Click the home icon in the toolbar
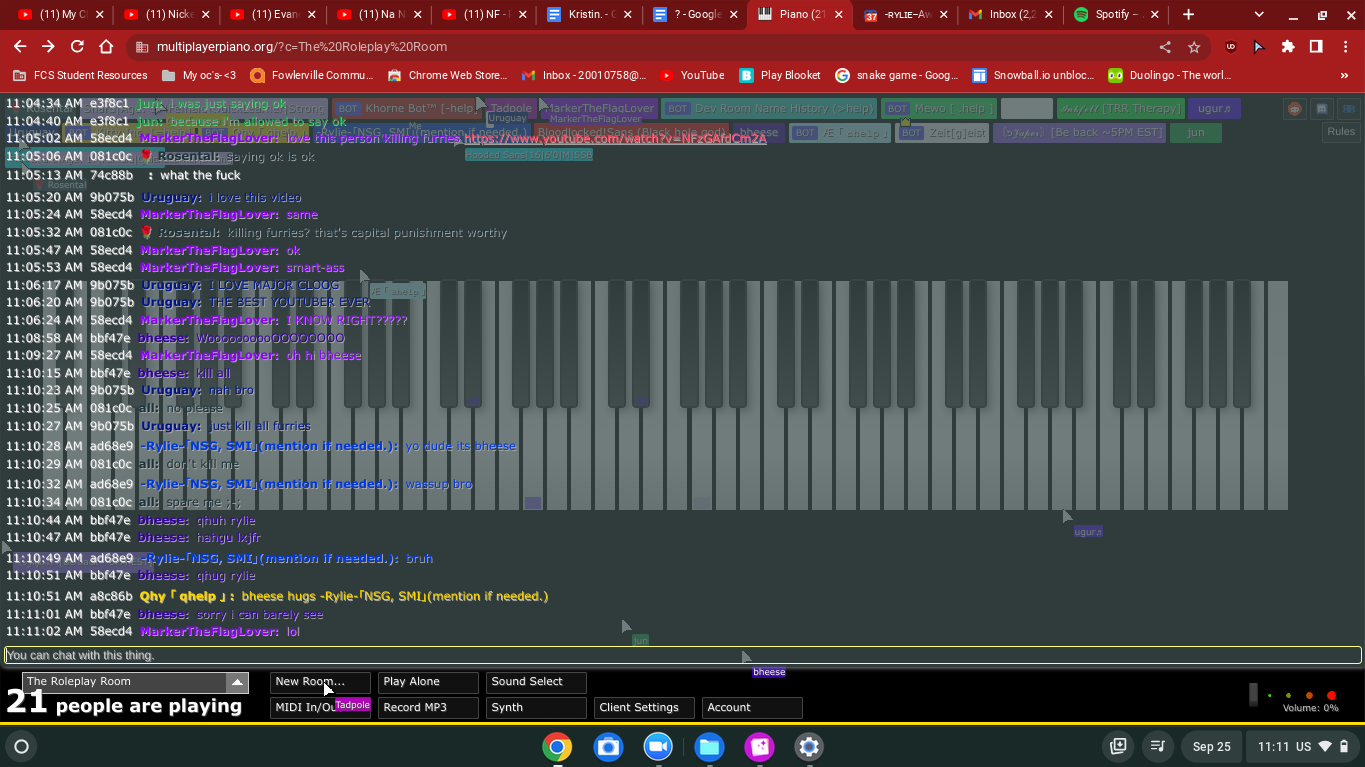The width and height of the screenshot is (1365, 767). tap(106, 47)
